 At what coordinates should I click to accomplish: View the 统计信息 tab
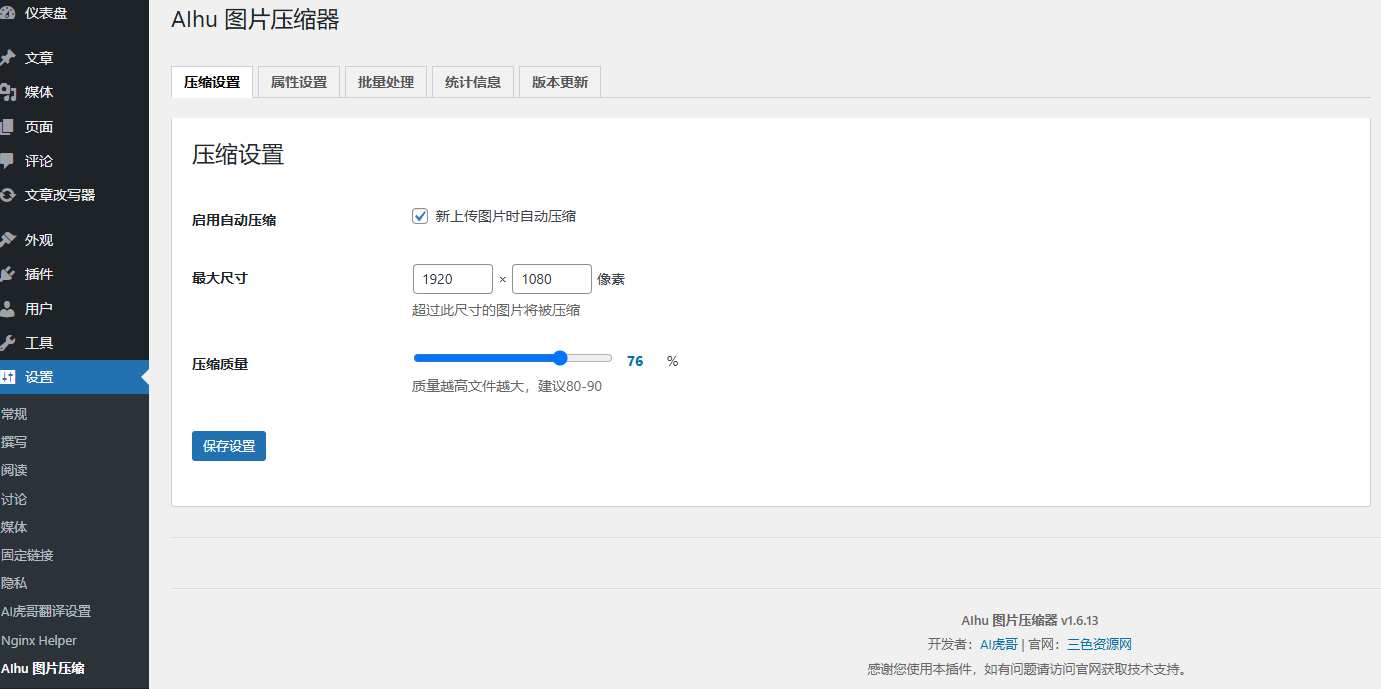pyautogui.click(x=472, y=81)
